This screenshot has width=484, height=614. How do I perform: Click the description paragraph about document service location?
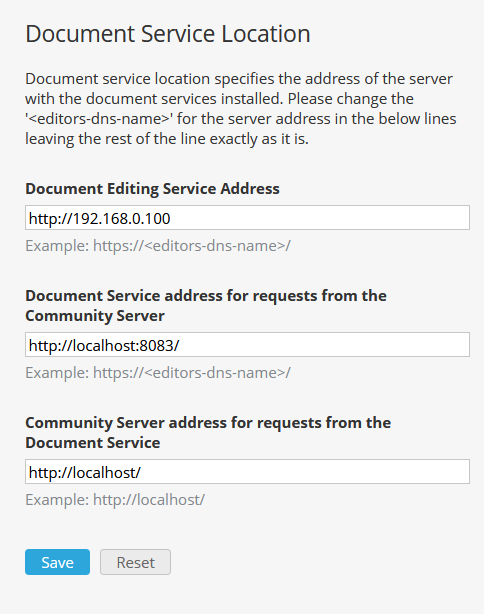coord(240,109)
